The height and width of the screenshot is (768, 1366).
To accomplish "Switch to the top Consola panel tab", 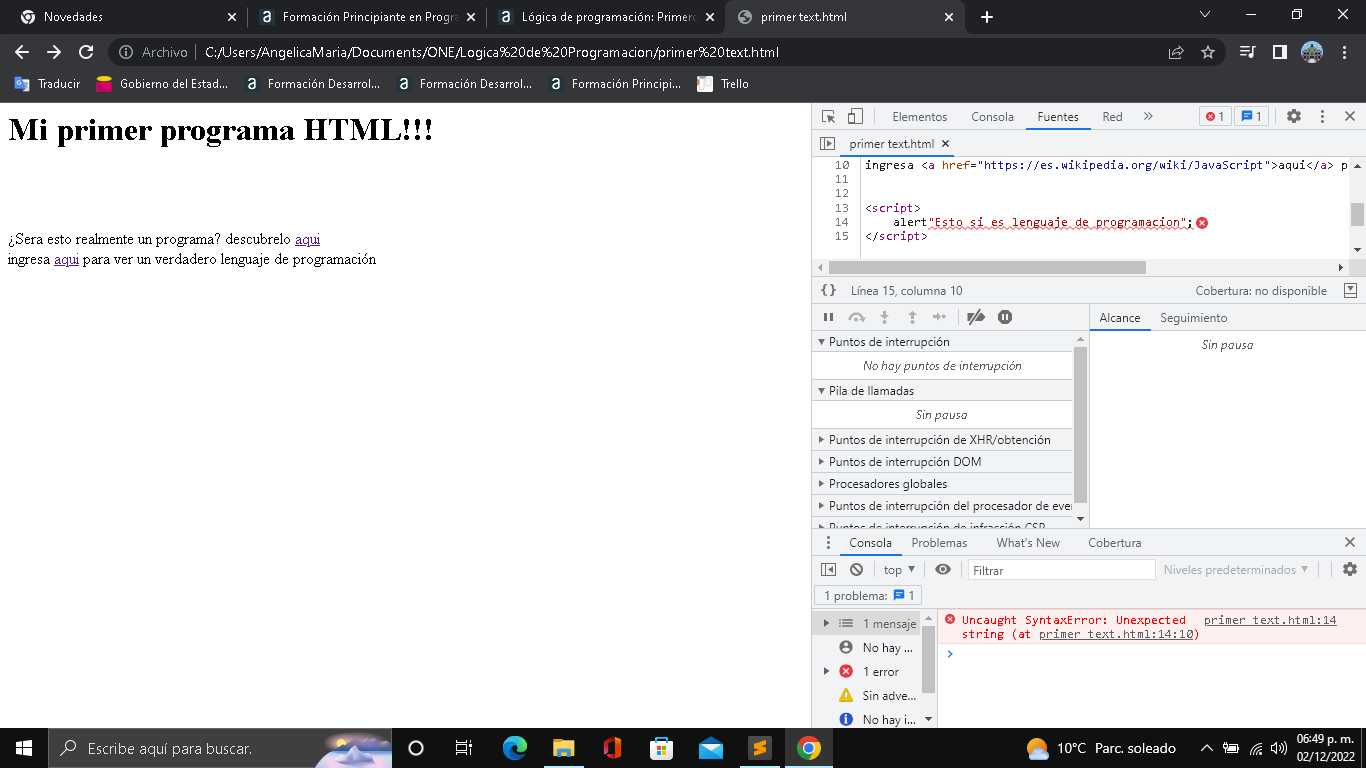I will coord(992,117).
